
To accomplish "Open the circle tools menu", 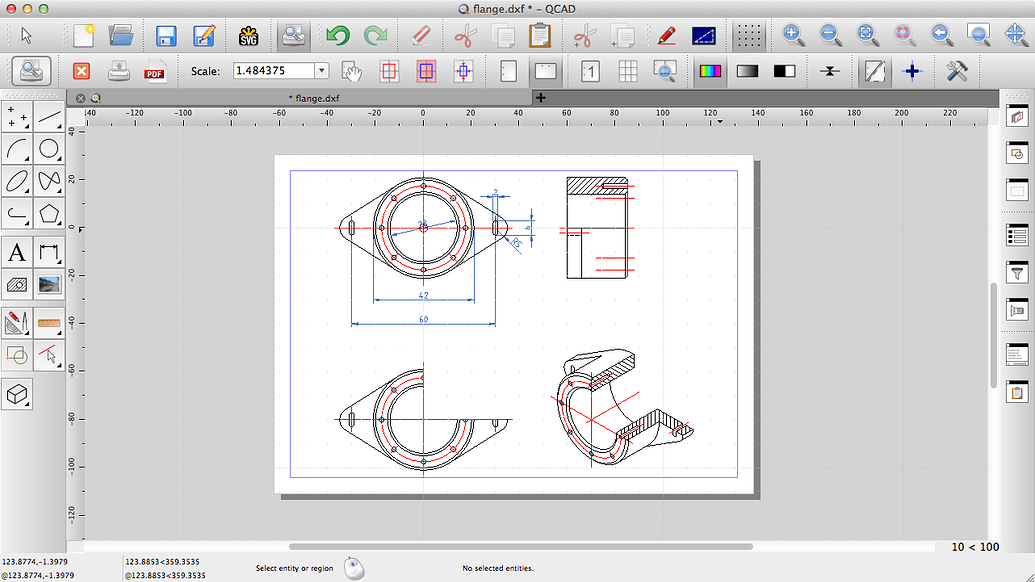I will [50, 148].
